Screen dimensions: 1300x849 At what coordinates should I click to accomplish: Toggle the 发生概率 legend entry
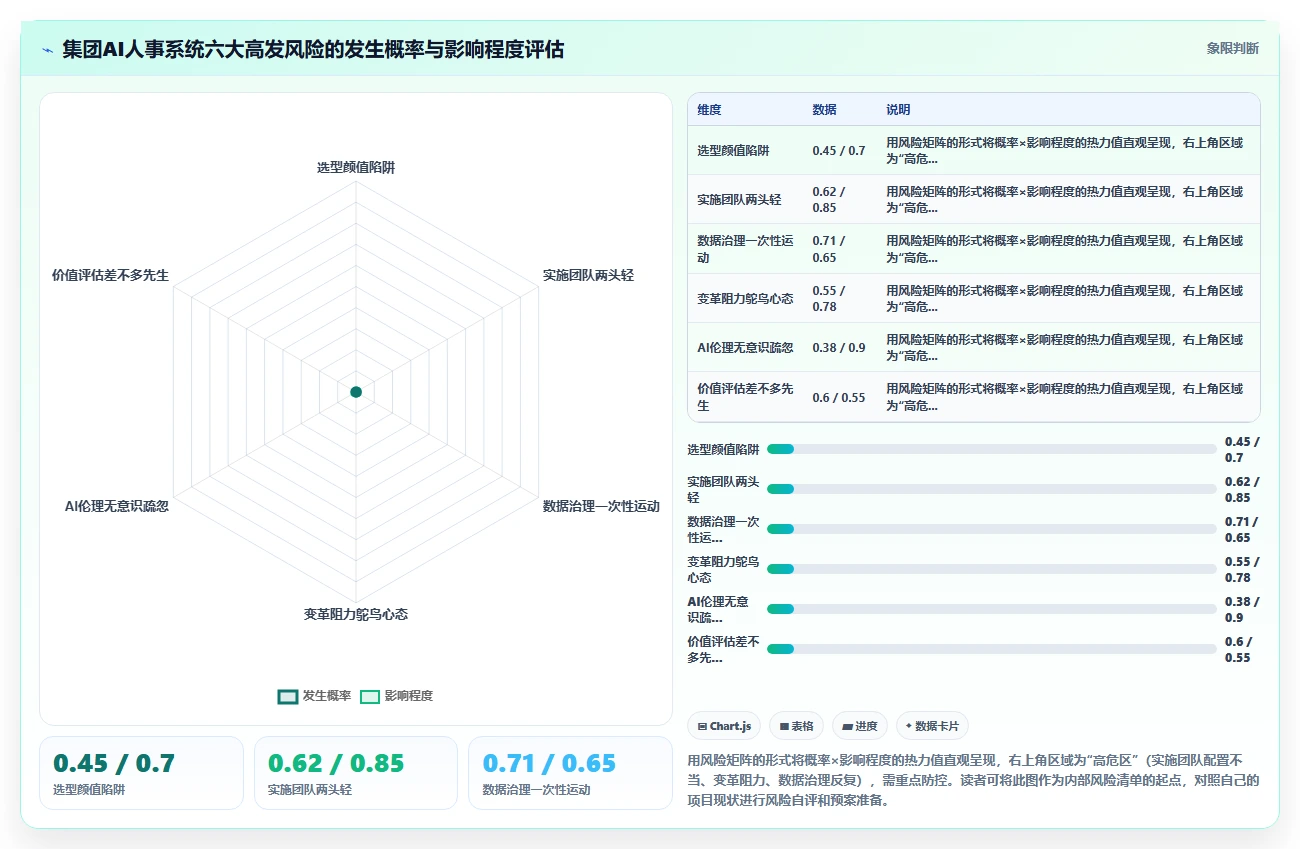314,696
